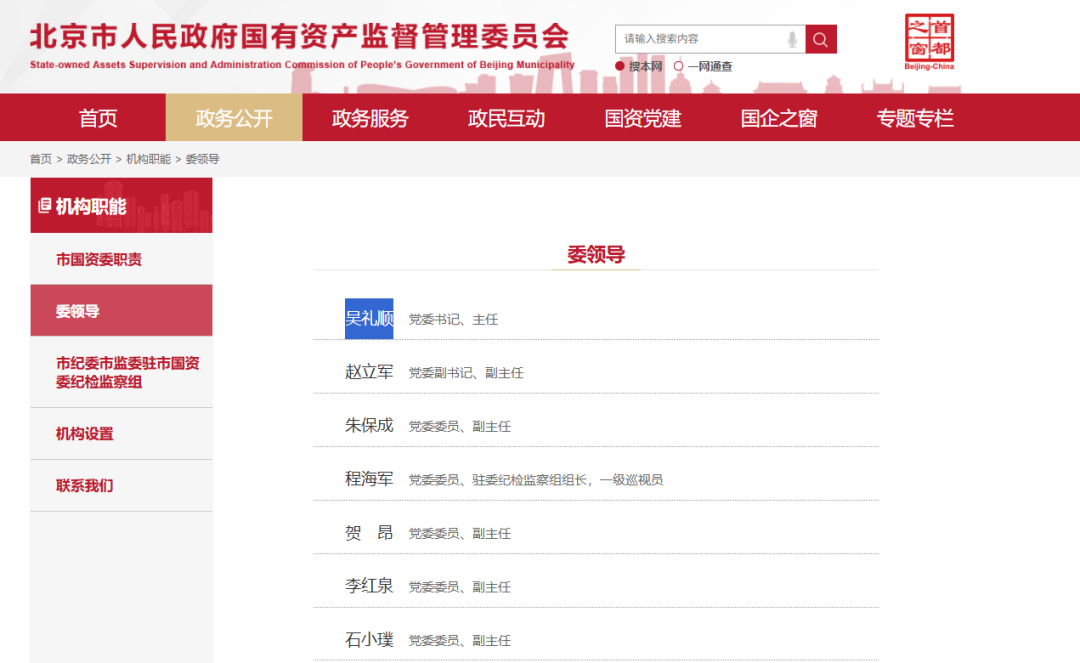Open the 国企之窗 navigation tab
This screenshot has width=1080, height=663.
pyautogui.click(x=779, y=118)
